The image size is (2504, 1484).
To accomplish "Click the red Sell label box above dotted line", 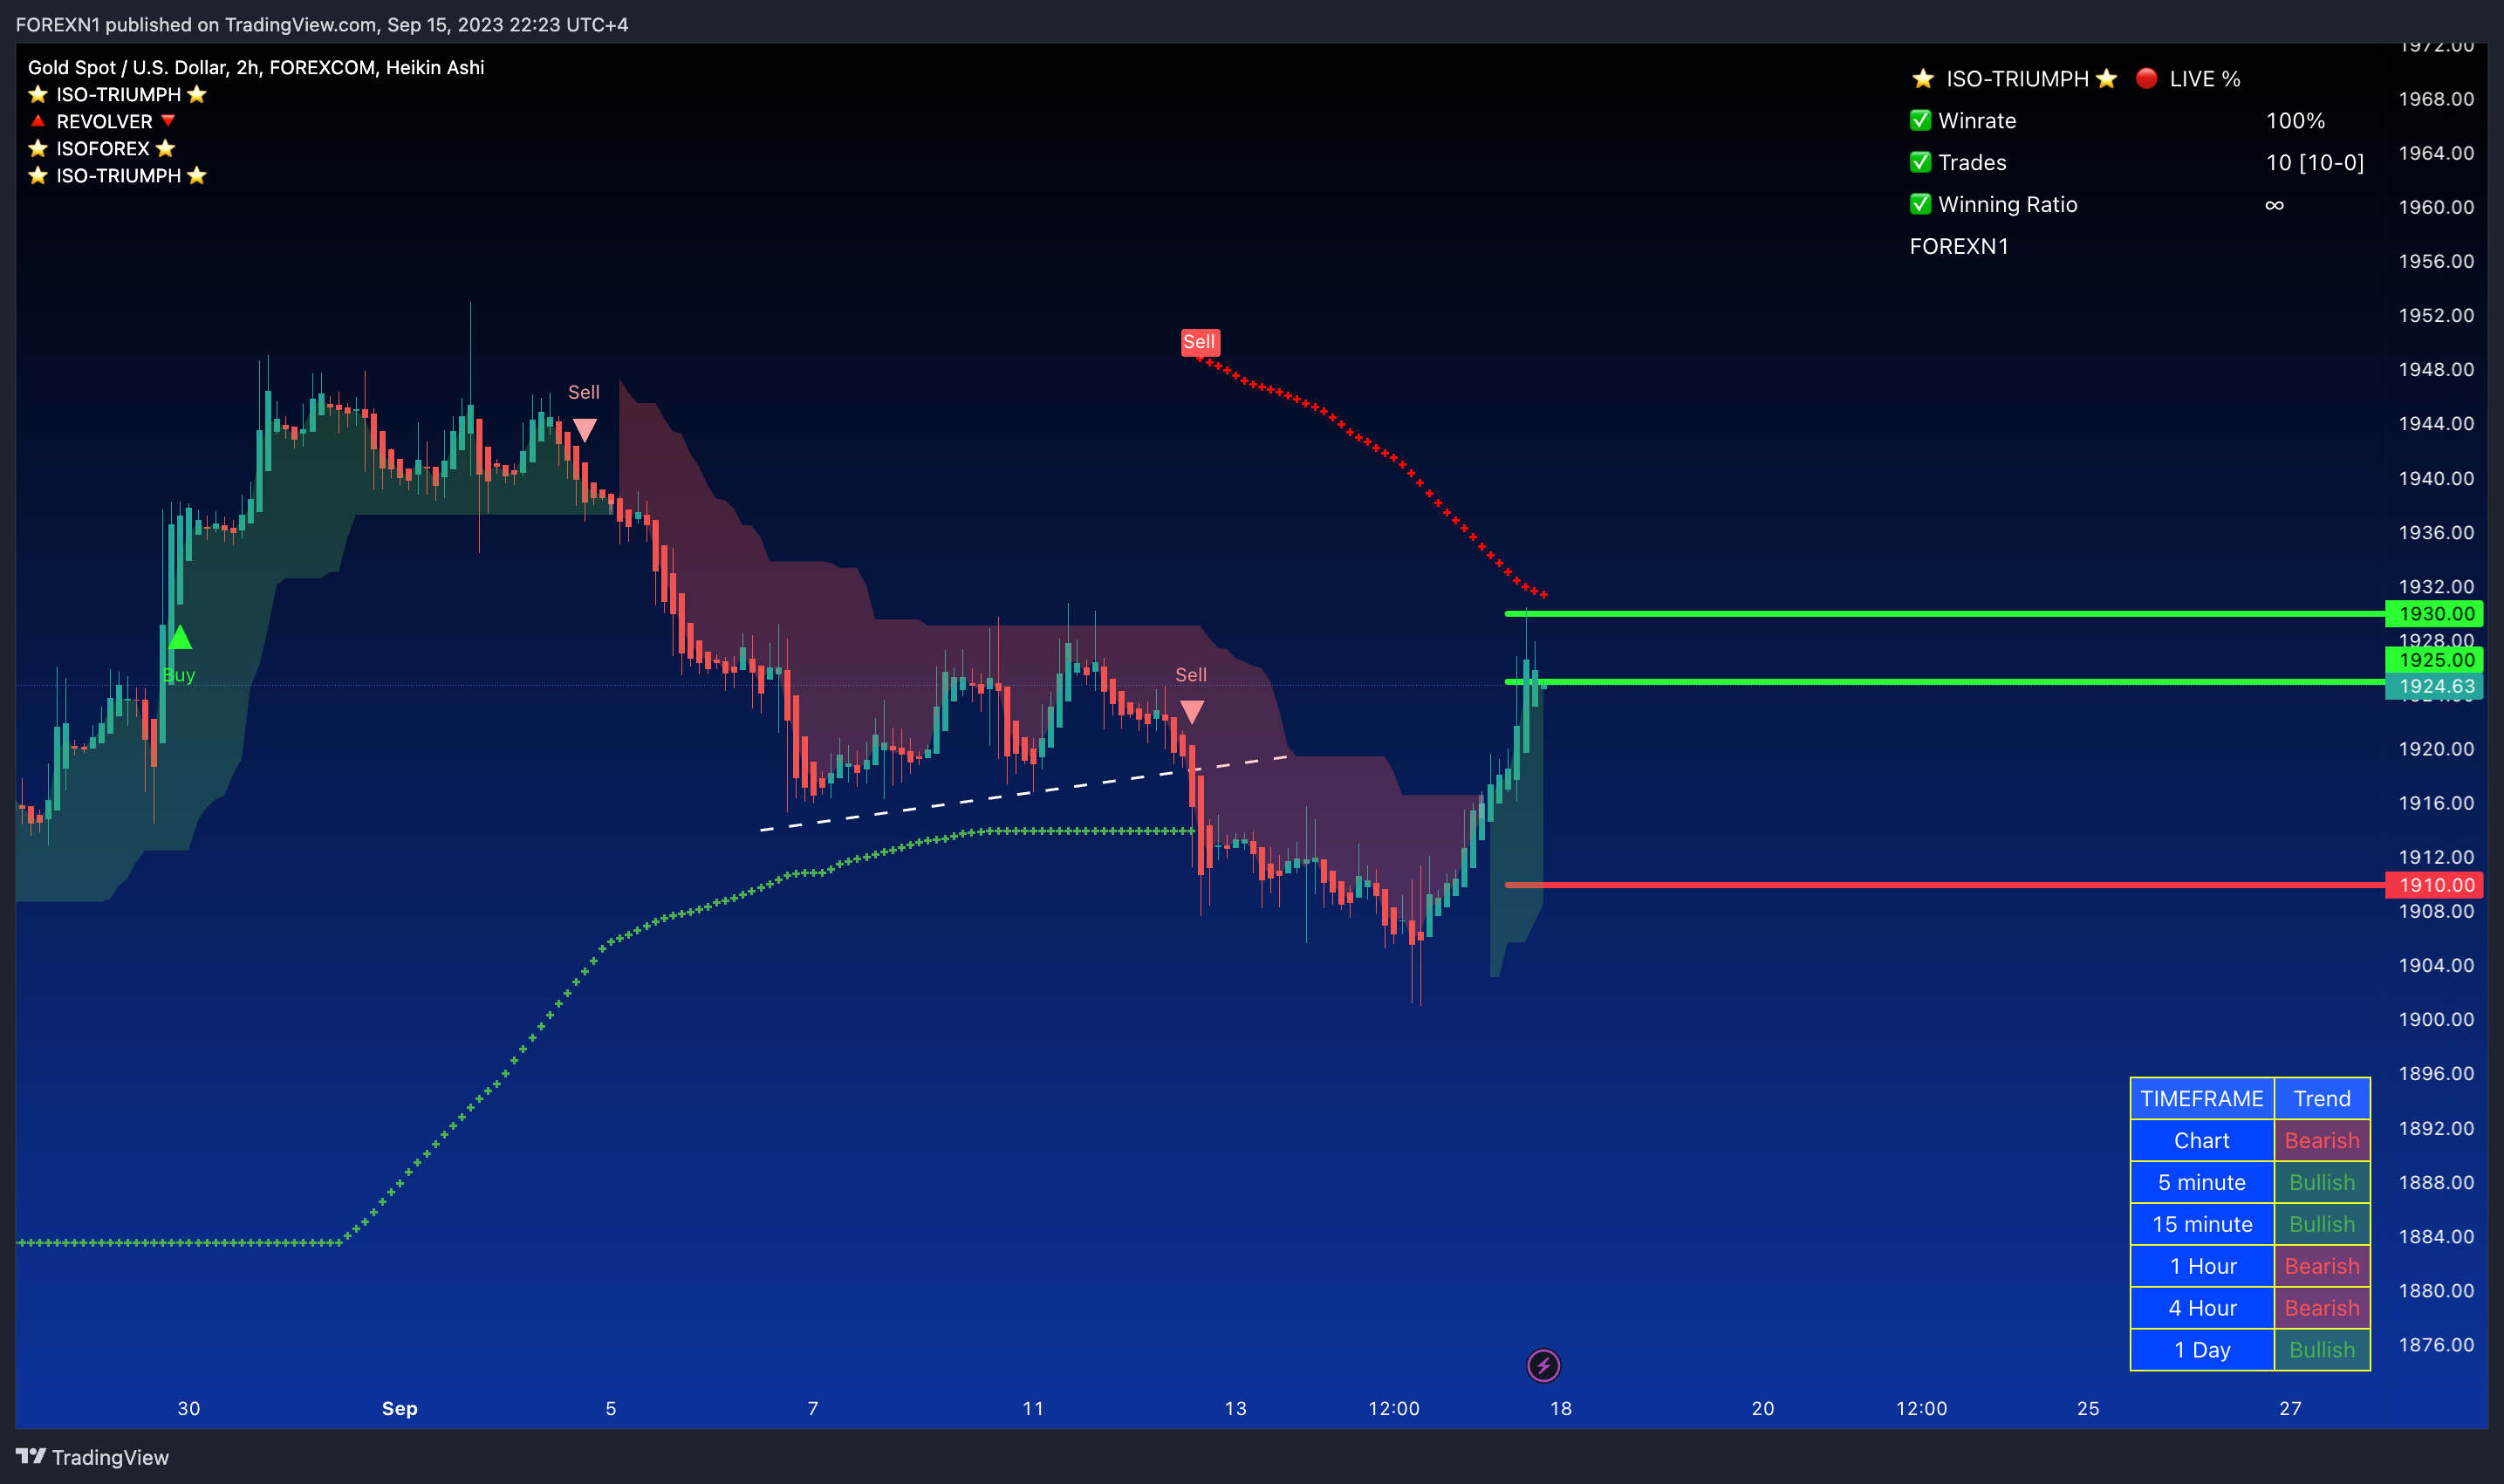I will tap(1199, 342).
